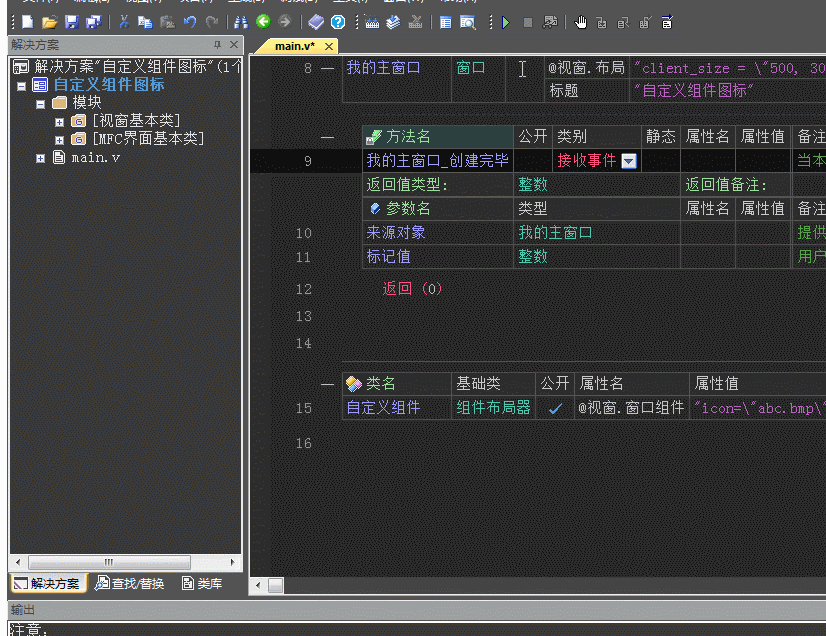Image resolution: width=826 pixels, height=636 pixels.
Task: Click solution panel scrollbar left arrow
Action: [x=18, y=562]
